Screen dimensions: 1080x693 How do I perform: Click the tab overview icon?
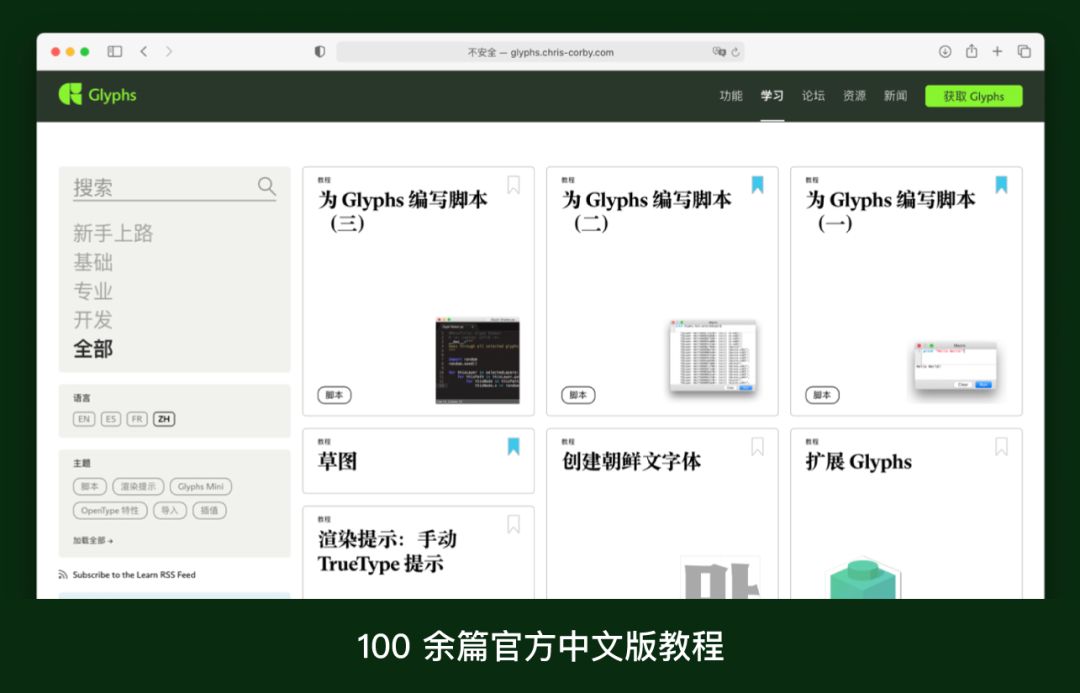click(1022, 51)
